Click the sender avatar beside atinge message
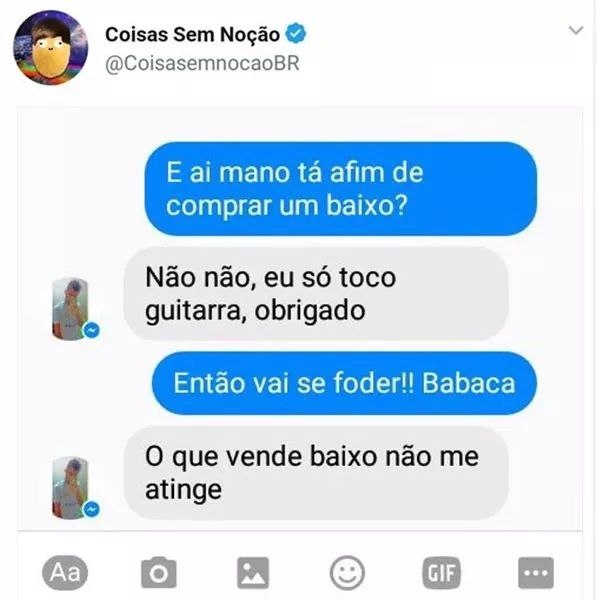The width and height of the screenshot is (600, 600). (x=70, y=488)
